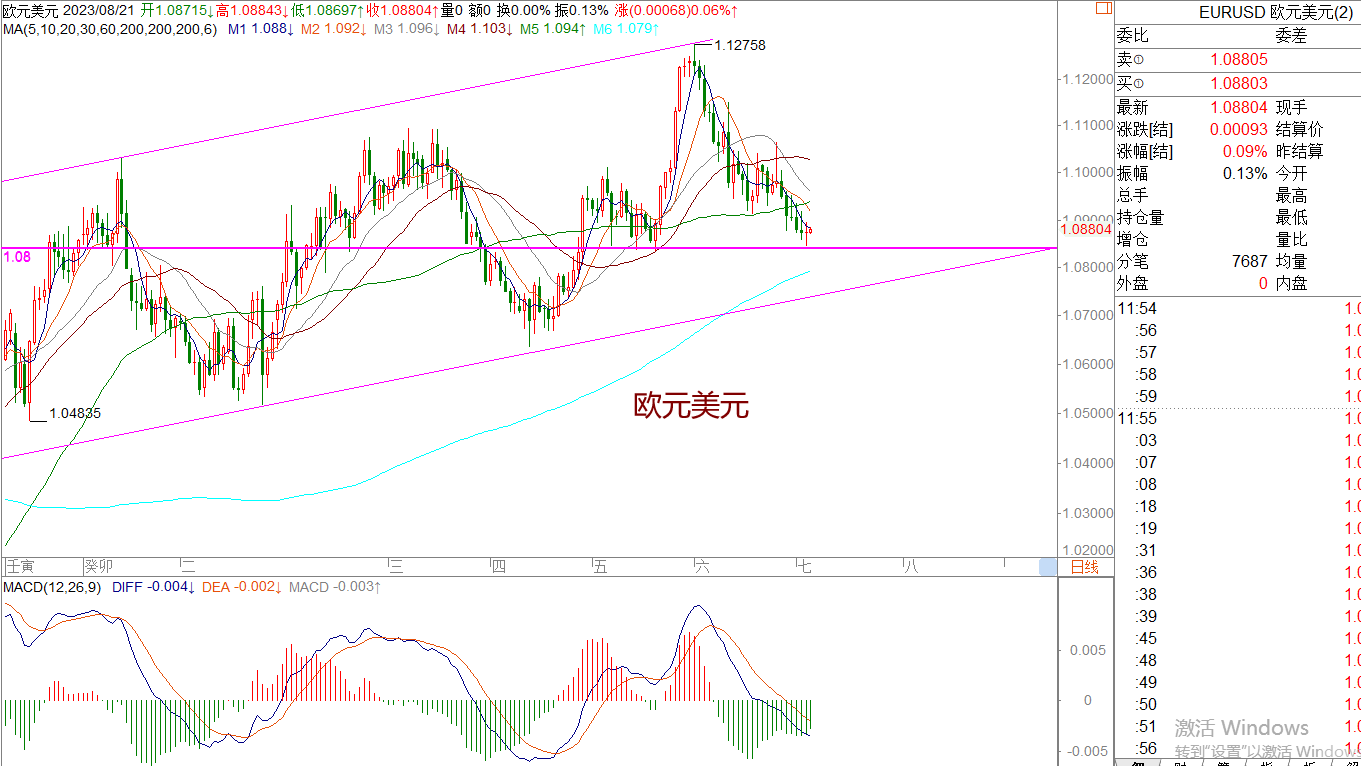
Task: Click the 量比 label
Action: pos(1292,239)
